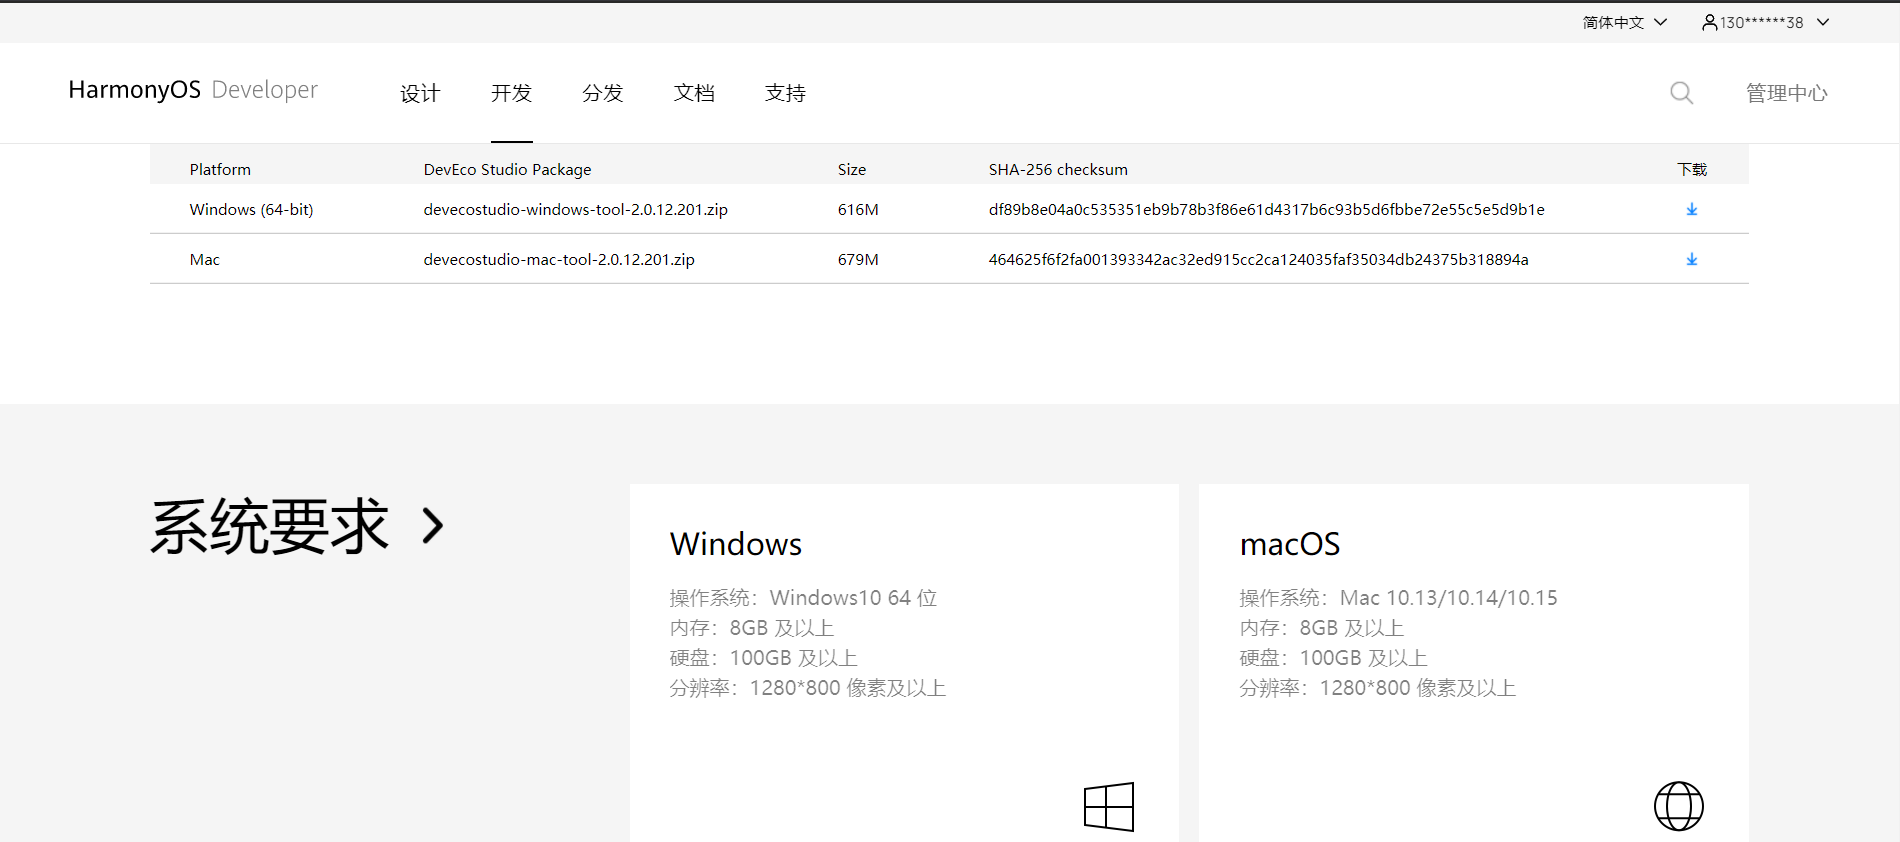
Task: Open the 设计 menu
Action: (420, 93)
